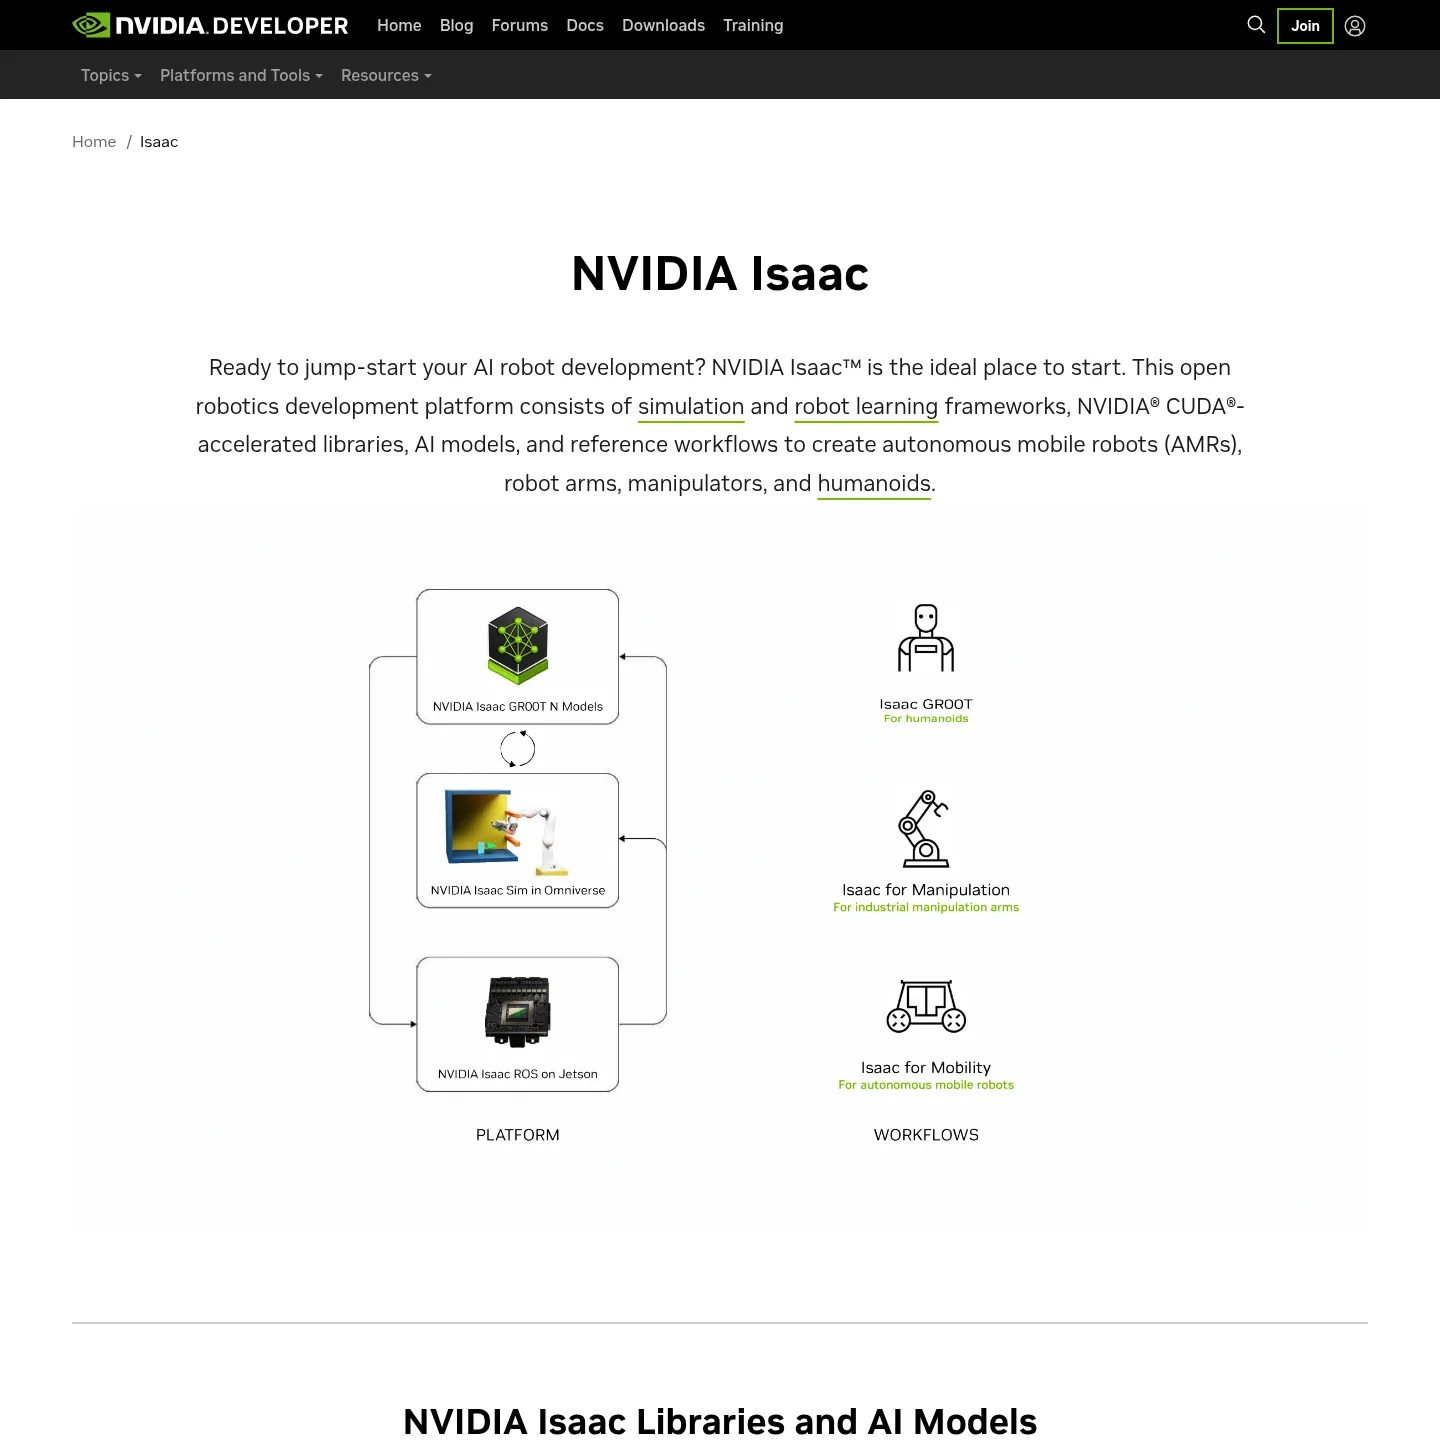Open the Training menu item
The width and height of the screenshot is (1440, 1440).
point(753,25)
